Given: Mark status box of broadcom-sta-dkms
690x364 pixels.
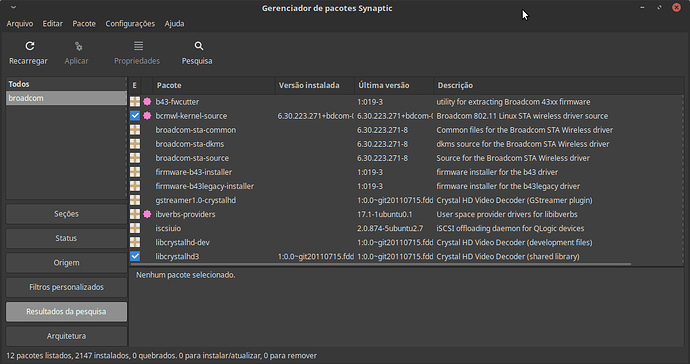Looking at the screenshot, I should 135,144.
